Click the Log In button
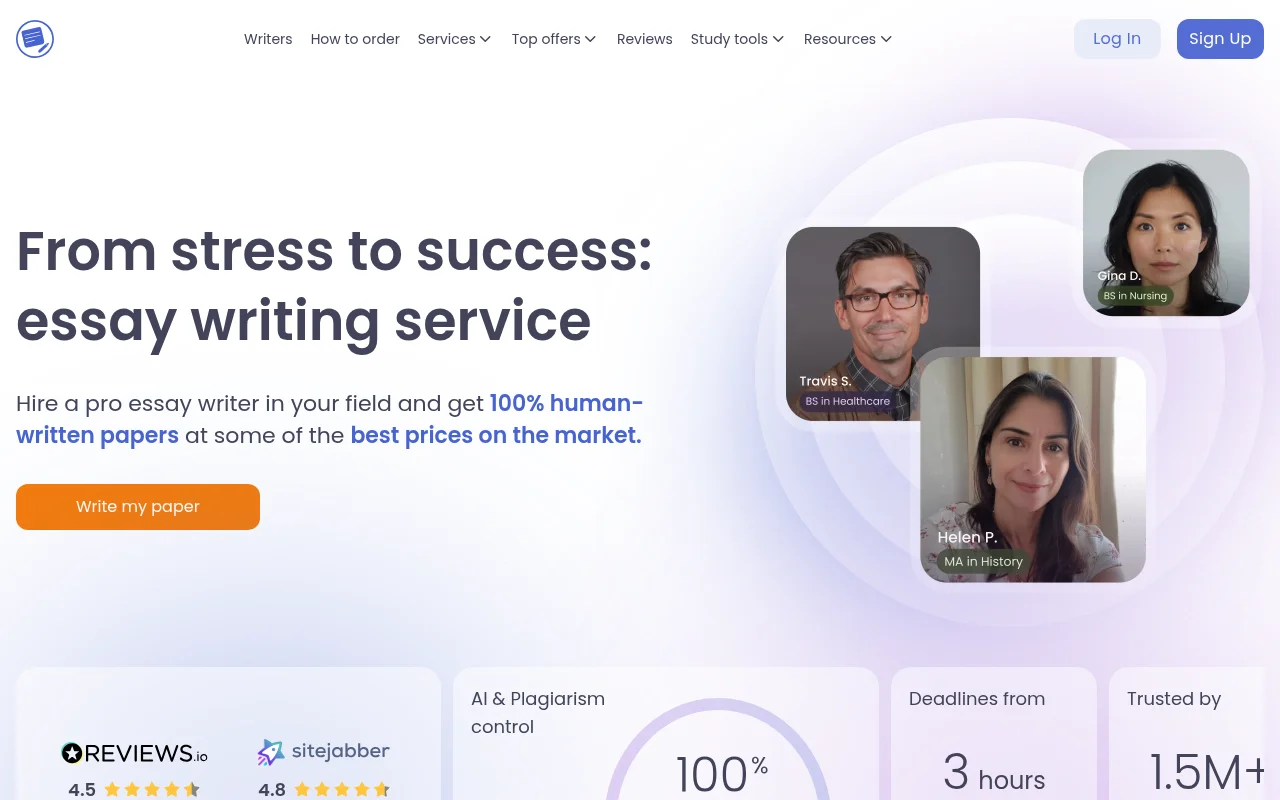Screen dimensions: 1280x800 click(x=1117, y=39)
